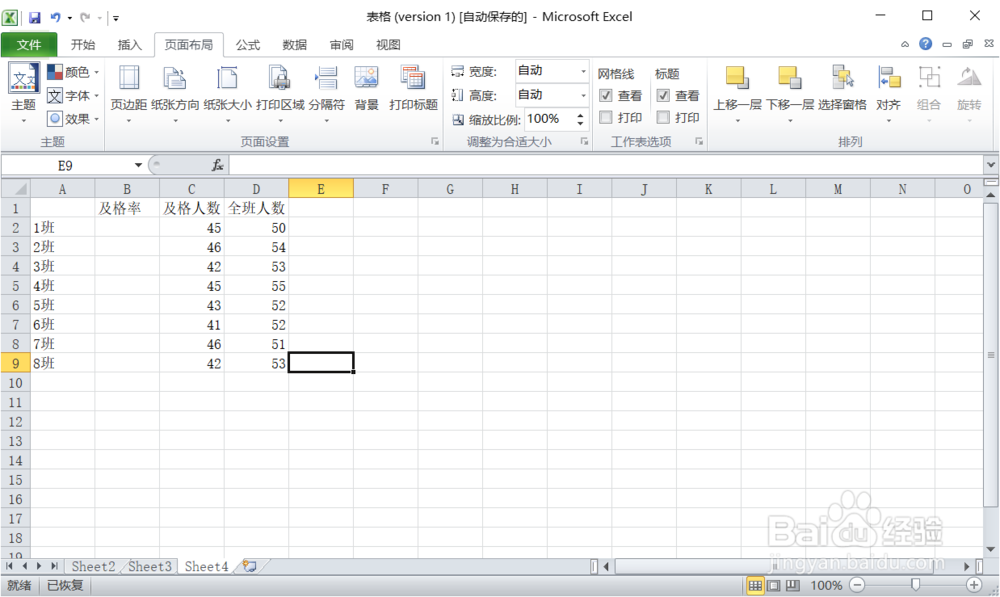Save workbook from quick access toolbar

tap(34, 17)
